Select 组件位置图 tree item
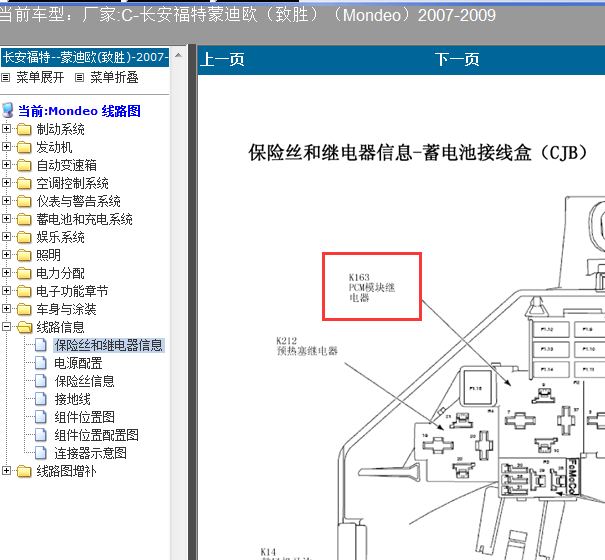The height and width of the screenshot is (560, 605). click(84, 417)
